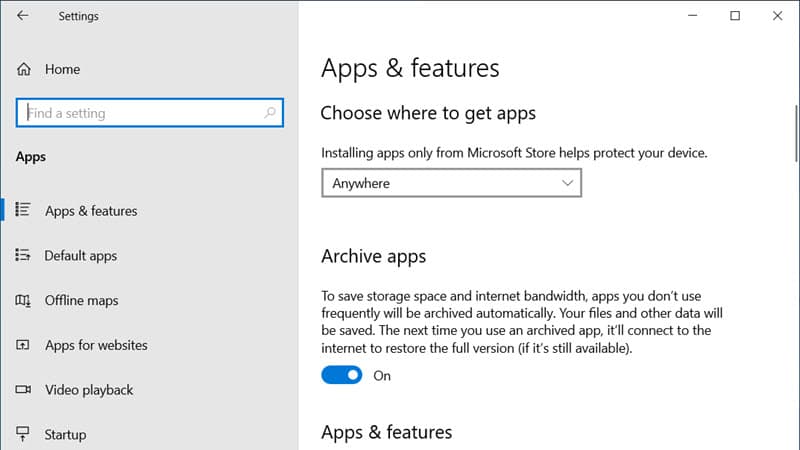Select 'Apps & features' text in sidebar
The width and height of the screenshot is (800, 450).
pos(91,211)
